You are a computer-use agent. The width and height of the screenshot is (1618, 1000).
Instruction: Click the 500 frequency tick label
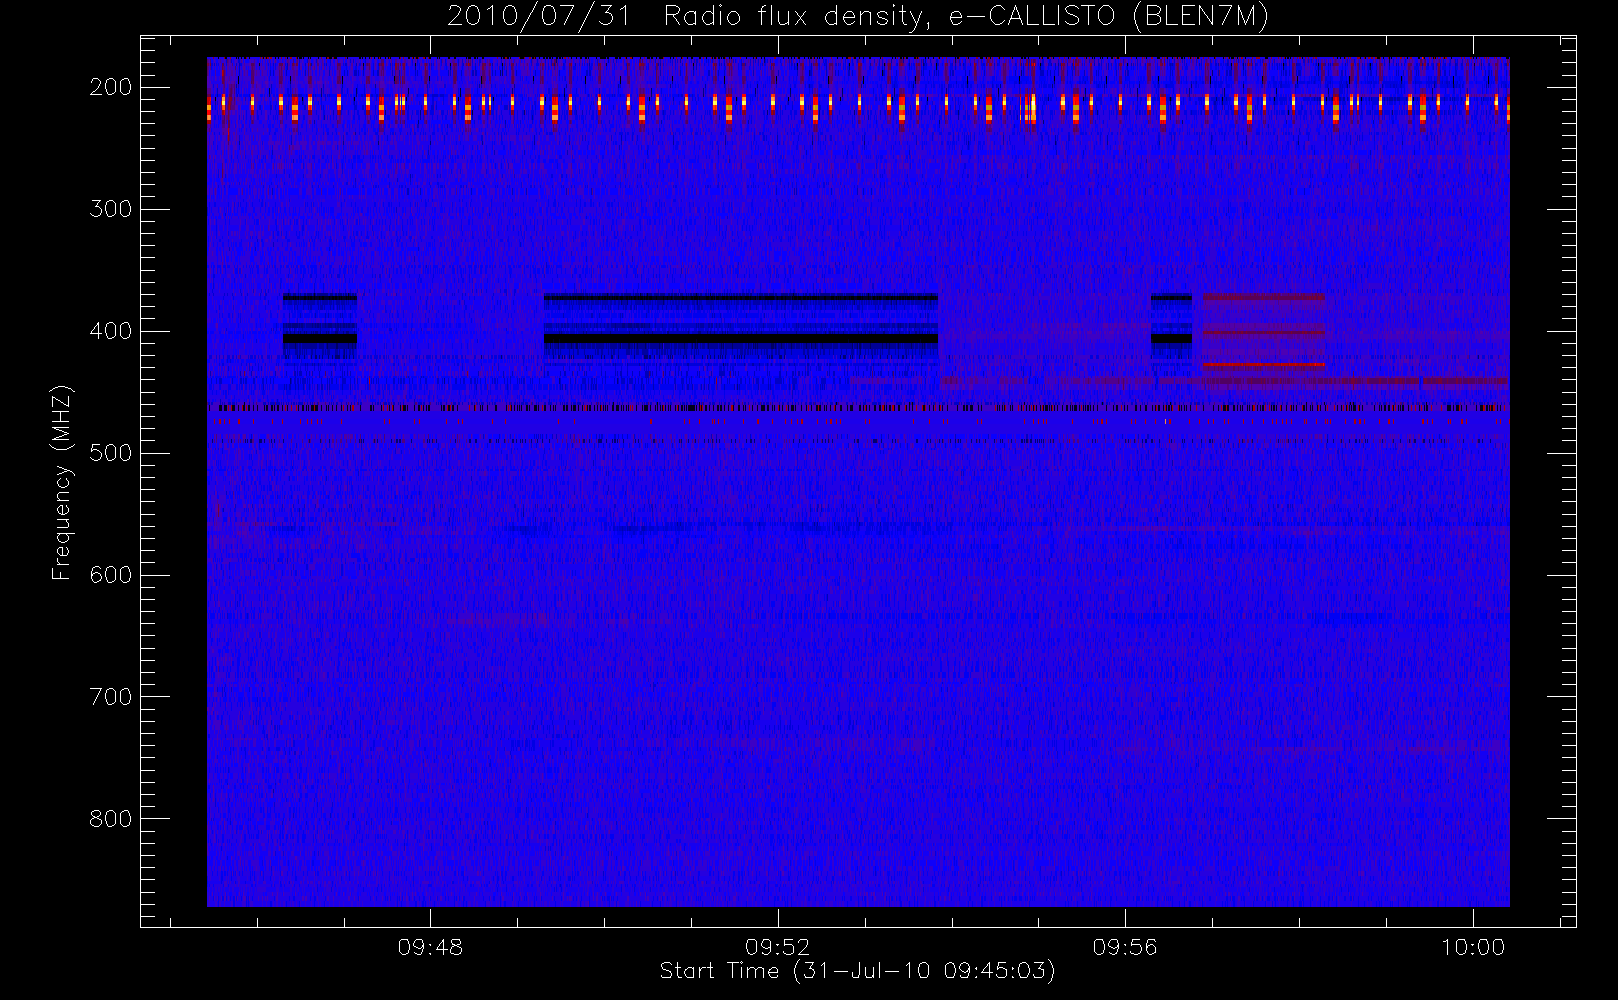click(111, 453)
